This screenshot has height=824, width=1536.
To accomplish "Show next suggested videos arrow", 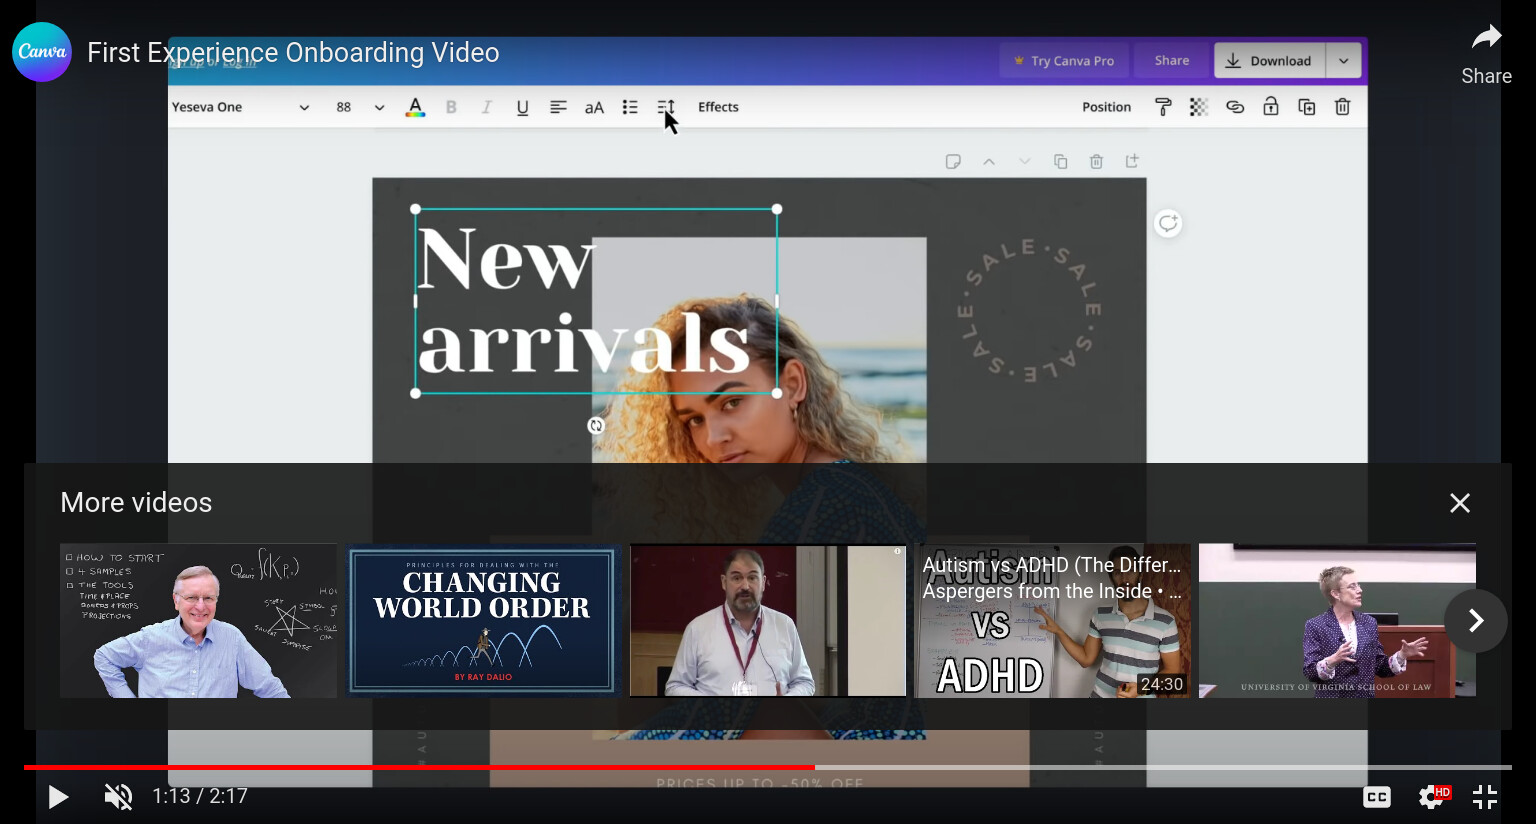I will (1476, 621).
